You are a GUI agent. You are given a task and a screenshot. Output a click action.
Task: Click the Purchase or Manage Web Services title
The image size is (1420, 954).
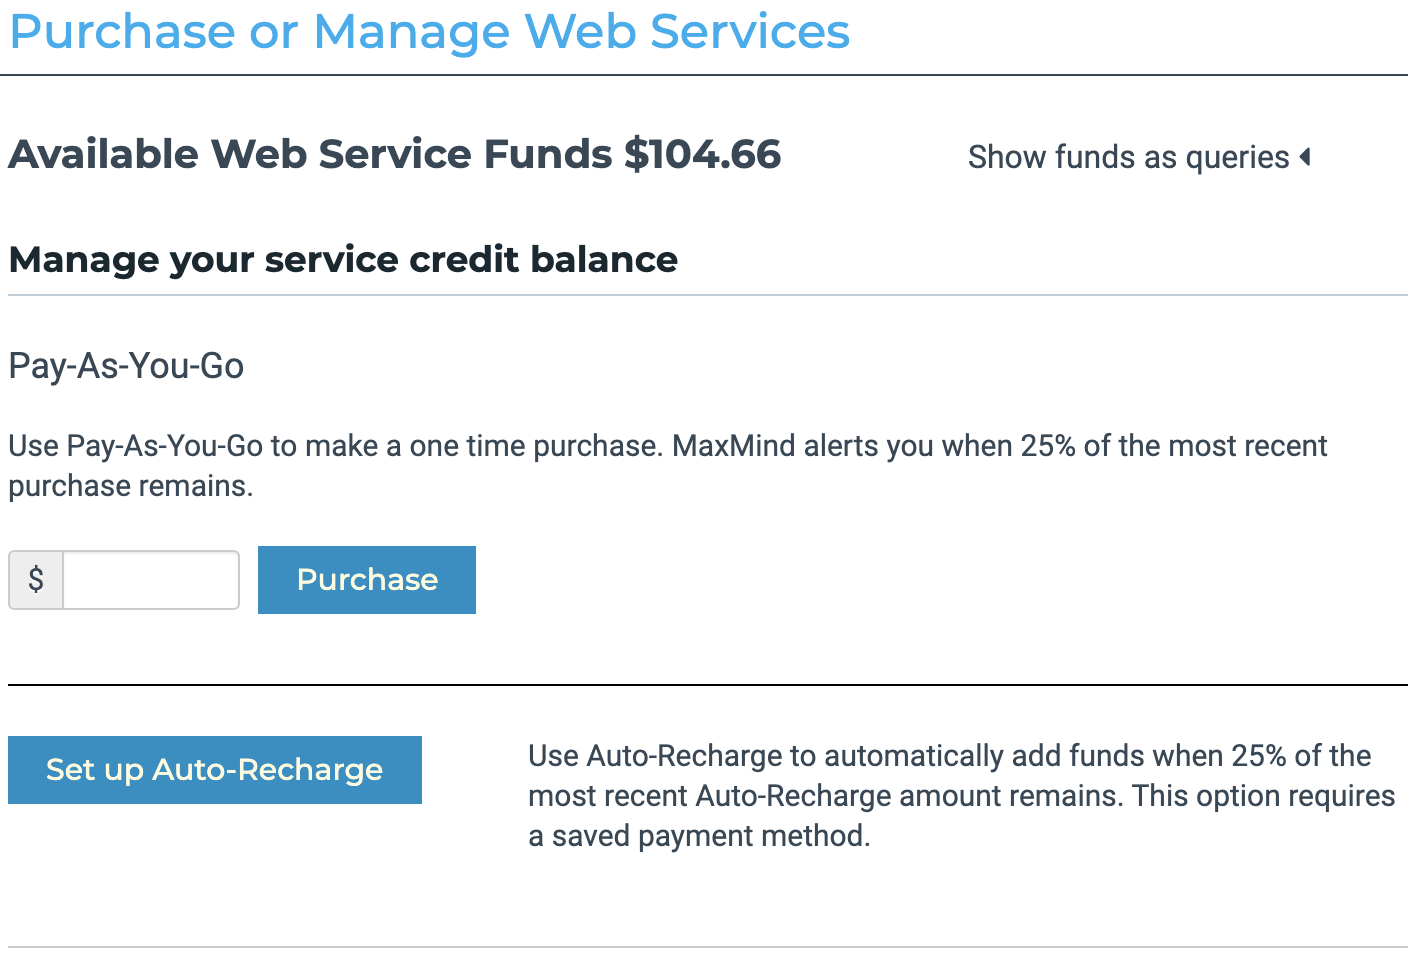(429, 31)
